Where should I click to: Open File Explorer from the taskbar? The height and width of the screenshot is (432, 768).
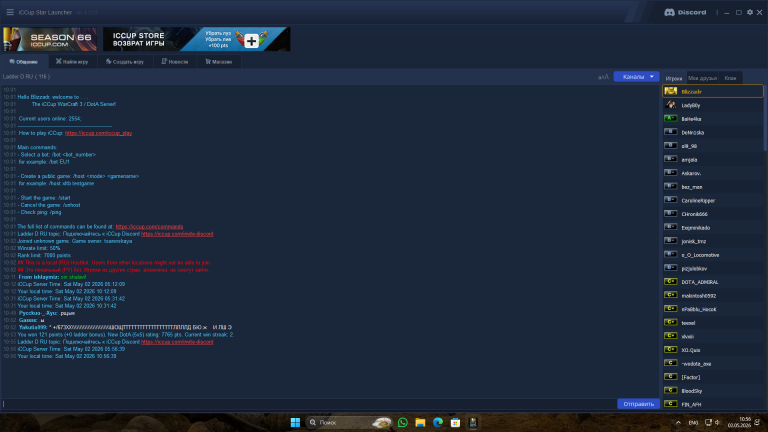pos(420,422)
